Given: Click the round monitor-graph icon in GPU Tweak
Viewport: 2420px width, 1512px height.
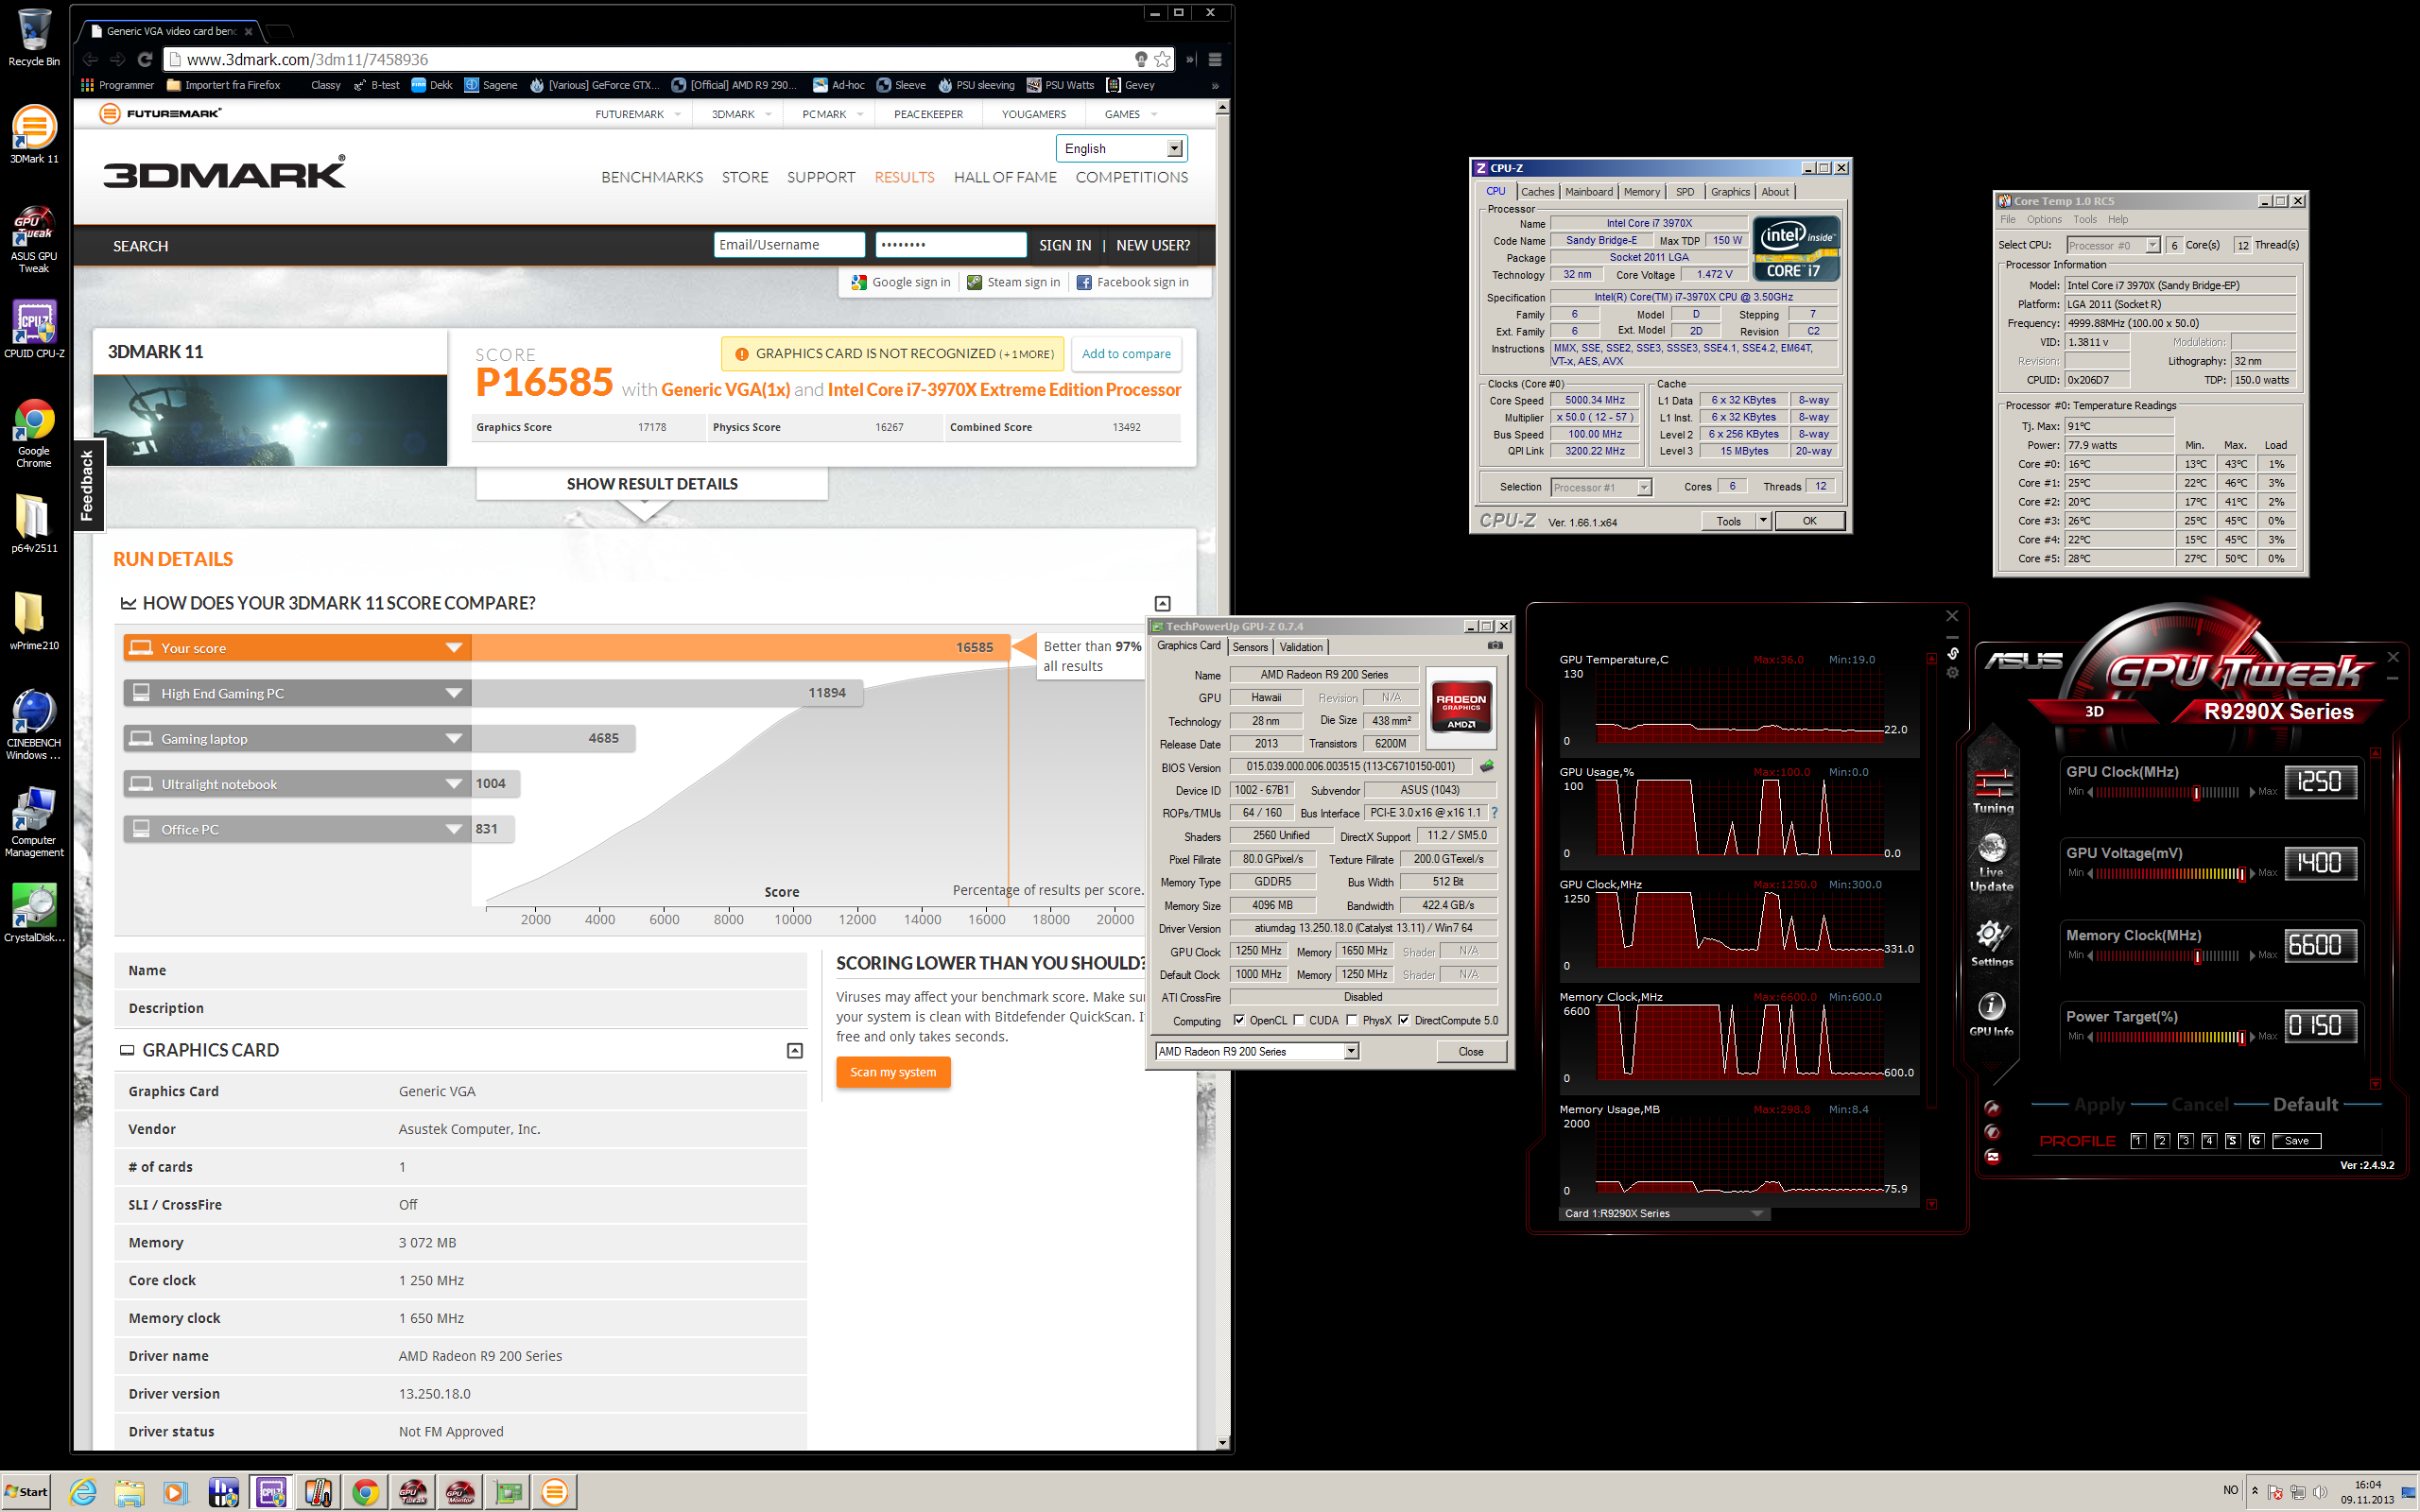Looking at the screenshot, I should click(1992, 1157).
